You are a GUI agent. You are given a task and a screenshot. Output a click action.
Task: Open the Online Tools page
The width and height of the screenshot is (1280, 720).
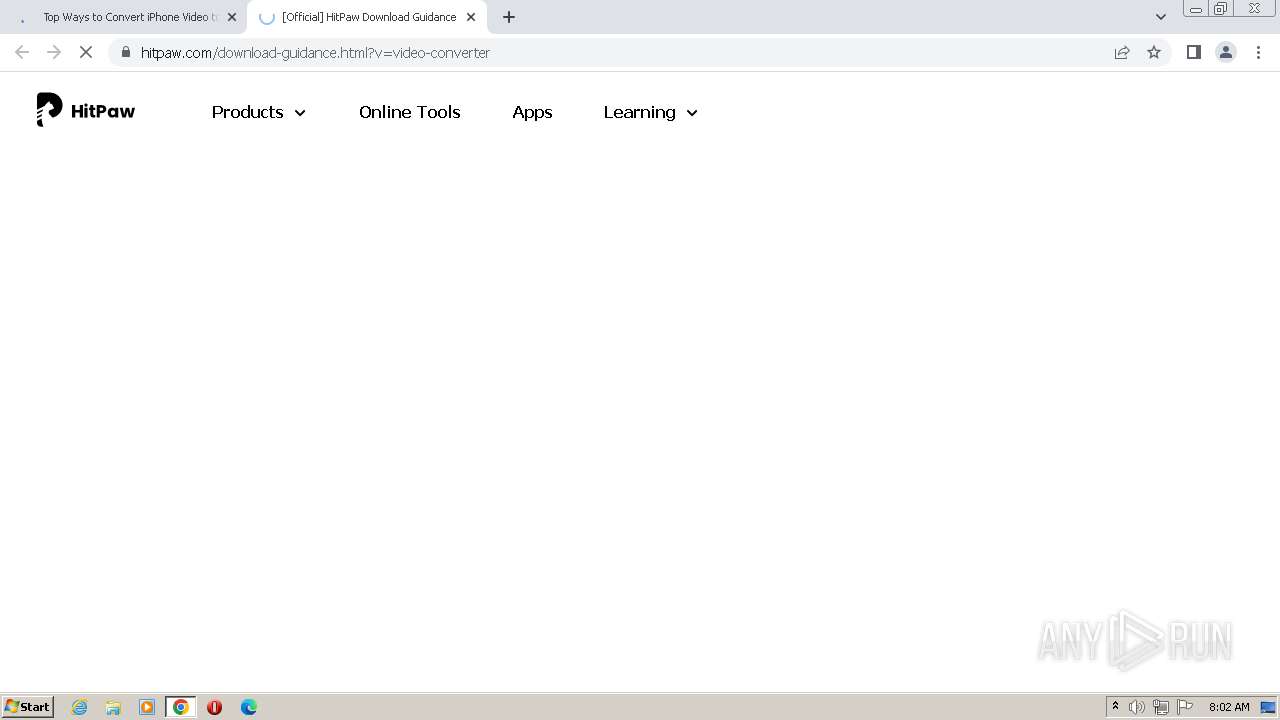[x=409, y=112]
